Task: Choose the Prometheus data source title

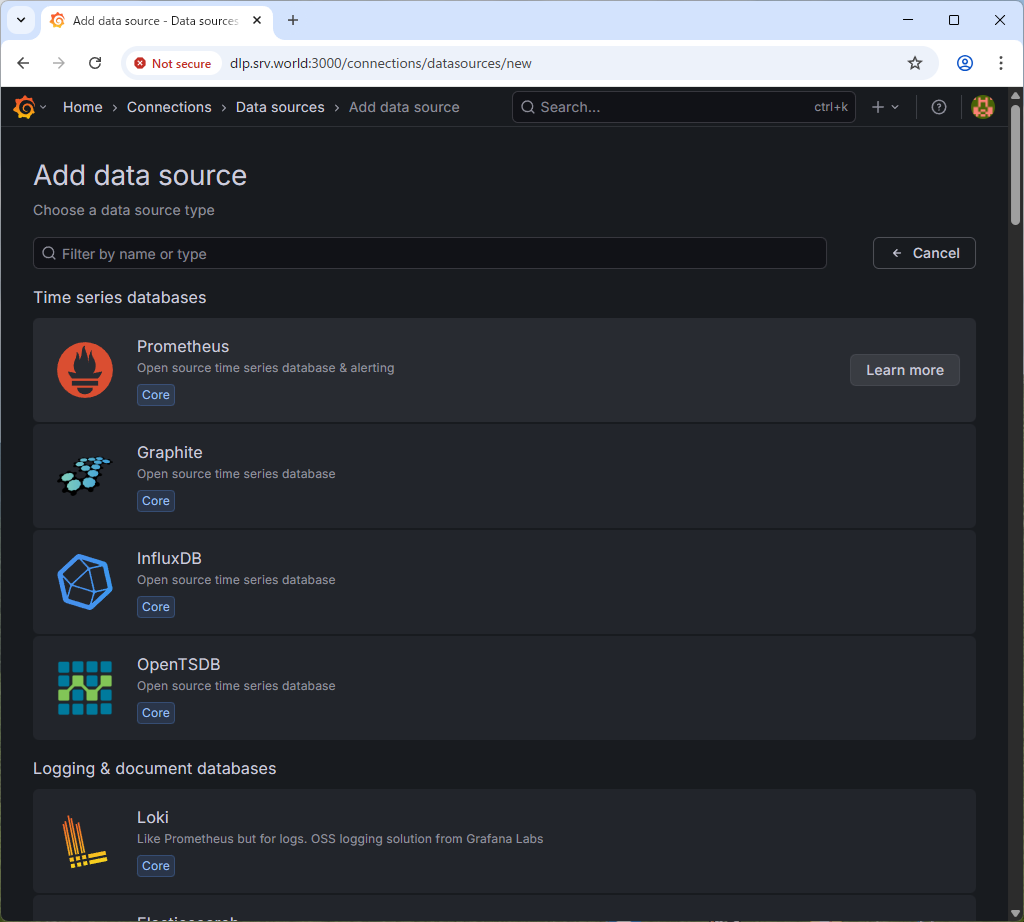Action: tap(183, 346)
